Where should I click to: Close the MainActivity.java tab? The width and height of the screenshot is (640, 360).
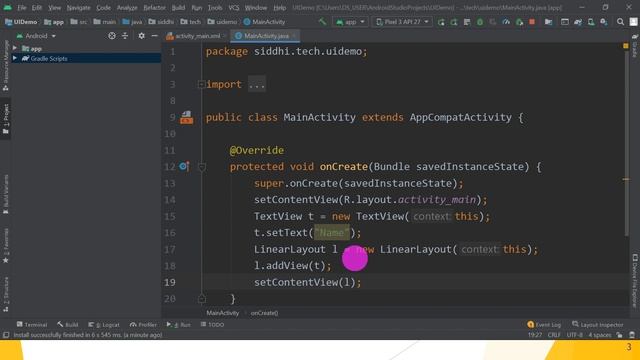[x=294, y=36]
